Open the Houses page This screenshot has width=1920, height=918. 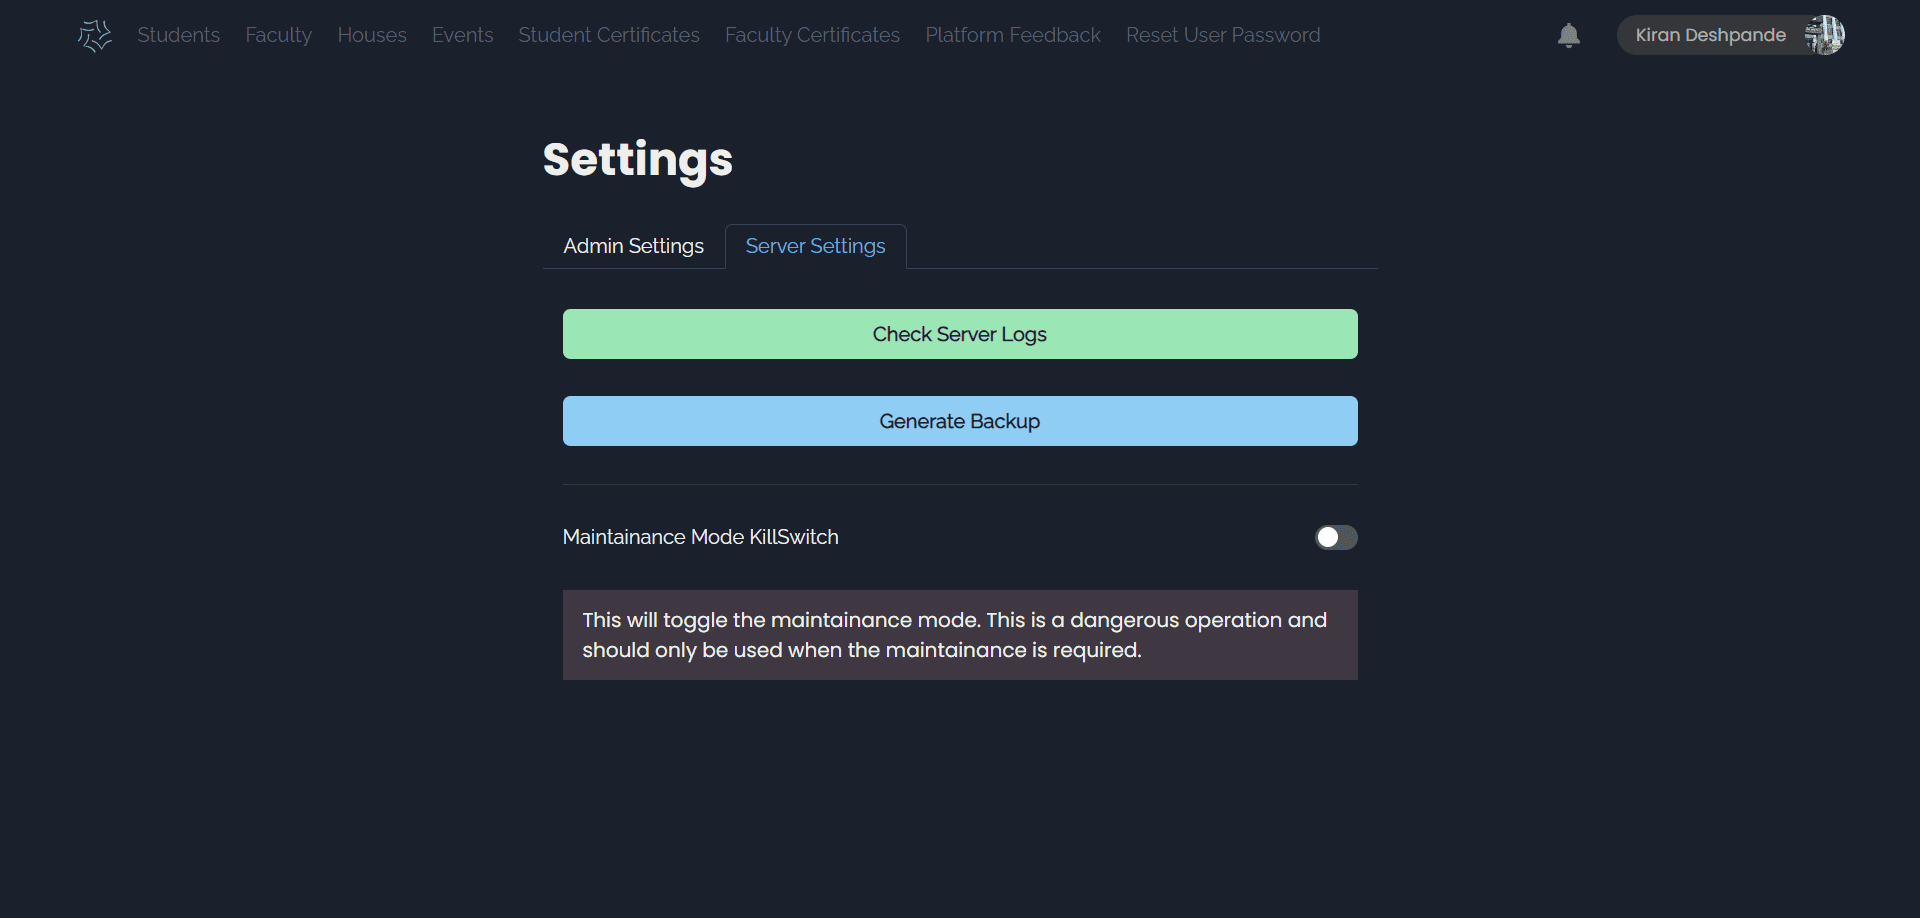tap(371, 34)
